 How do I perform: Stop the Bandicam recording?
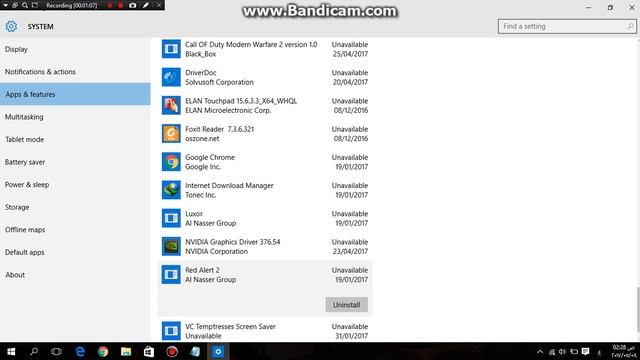click(121, 5)
